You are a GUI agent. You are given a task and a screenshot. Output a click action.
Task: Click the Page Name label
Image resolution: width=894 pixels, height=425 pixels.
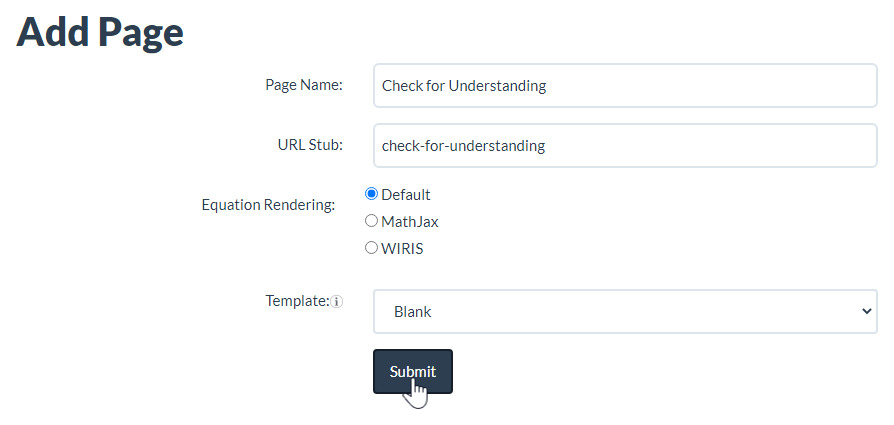point(304,85)
